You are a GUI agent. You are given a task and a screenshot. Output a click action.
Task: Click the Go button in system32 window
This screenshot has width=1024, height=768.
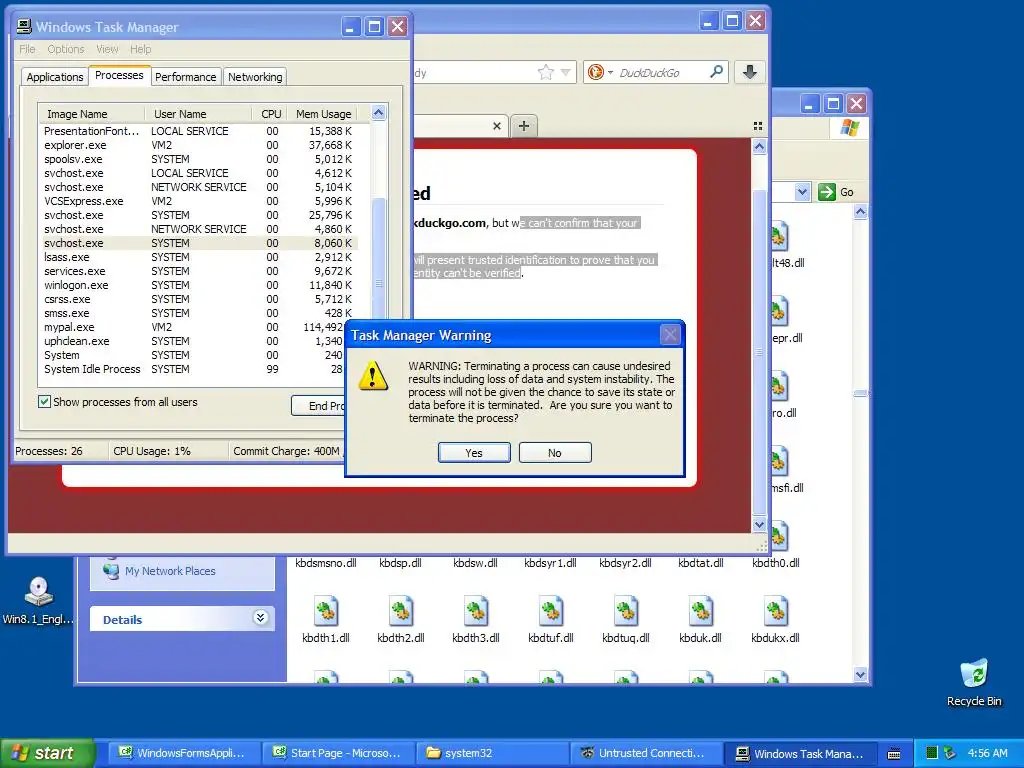[x=837, y=192]
